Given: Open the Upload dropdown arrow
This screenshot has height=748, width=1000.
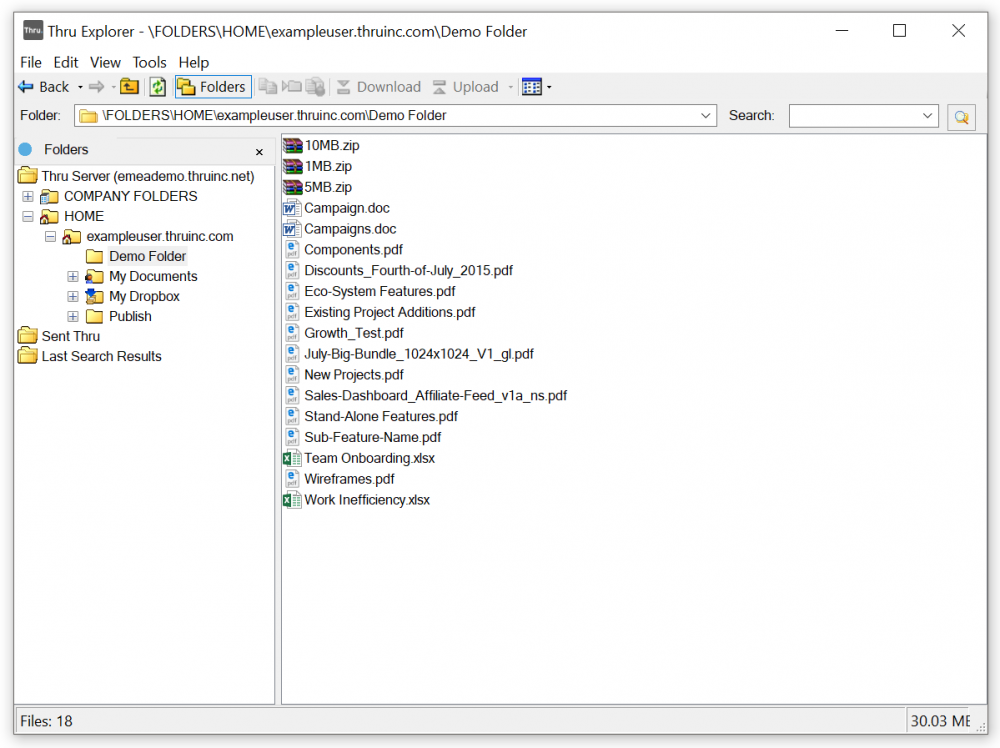Looking at the screenshot, I should click(510, 87).
